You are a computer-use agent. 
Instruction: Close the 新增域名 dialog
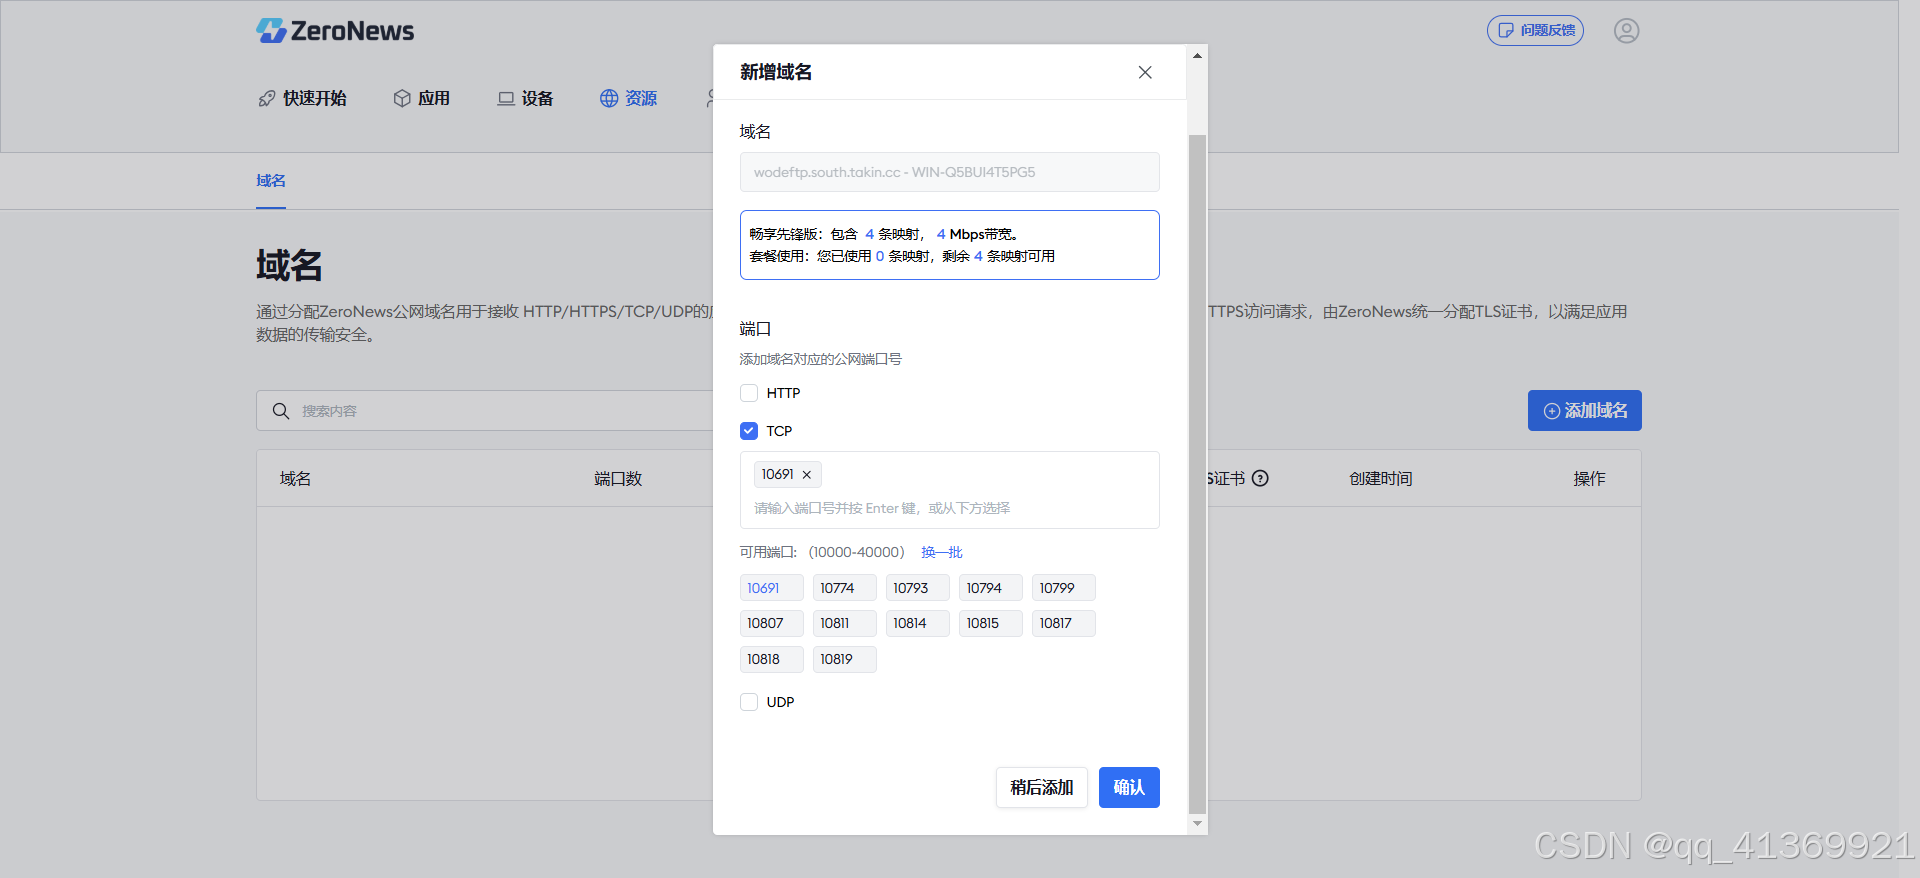coord(1145,72)
